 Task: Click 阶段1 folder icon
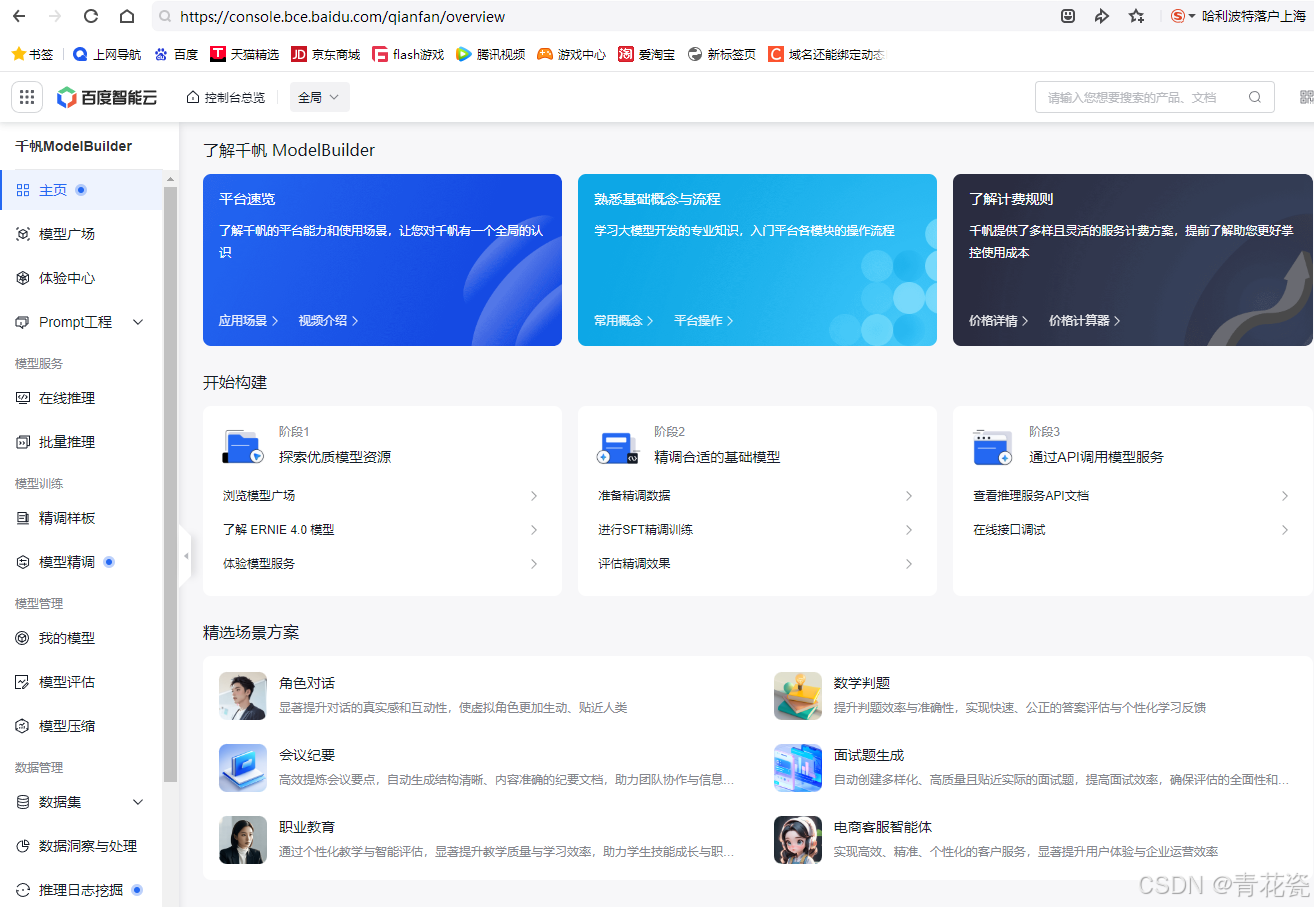[x=243, y=447]
